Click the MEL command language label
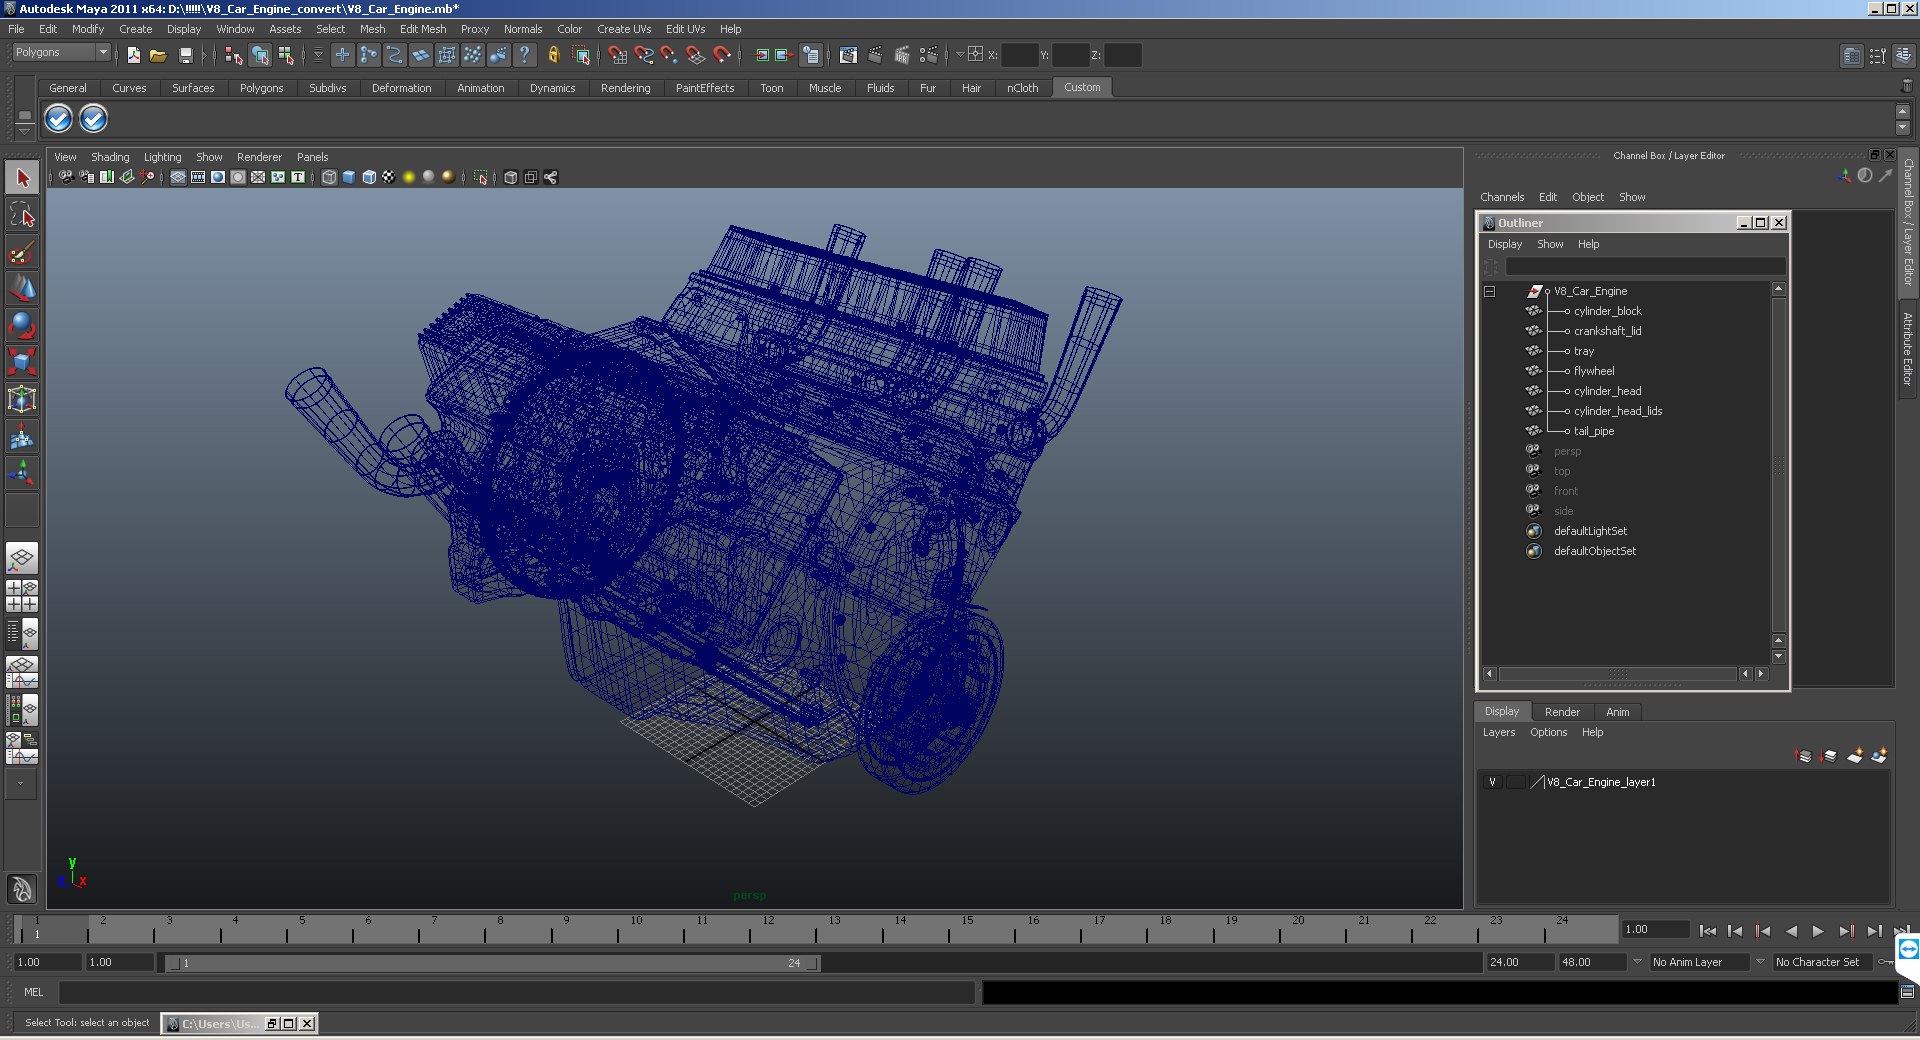 (34, 992)
